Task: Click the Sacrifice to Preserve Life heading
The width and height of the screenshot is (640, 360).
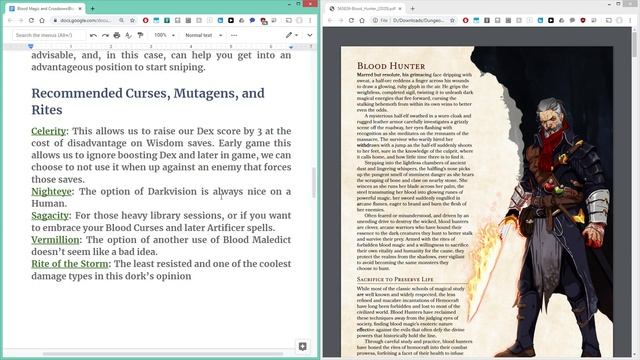Action: (x=395, y=280)
